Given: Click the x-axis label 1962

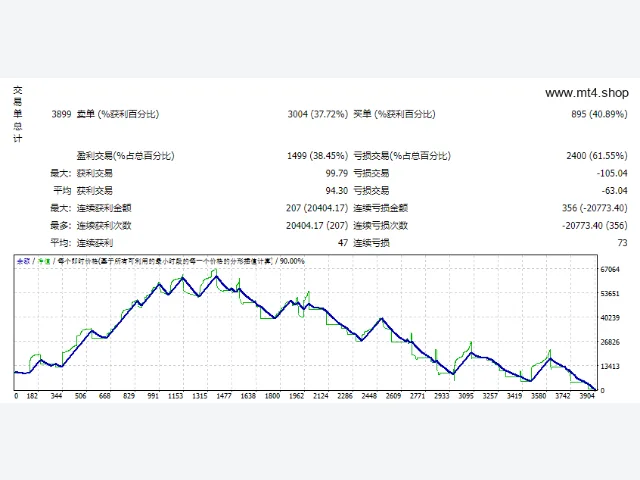Looking at the screenshot, I should (296, 396).
